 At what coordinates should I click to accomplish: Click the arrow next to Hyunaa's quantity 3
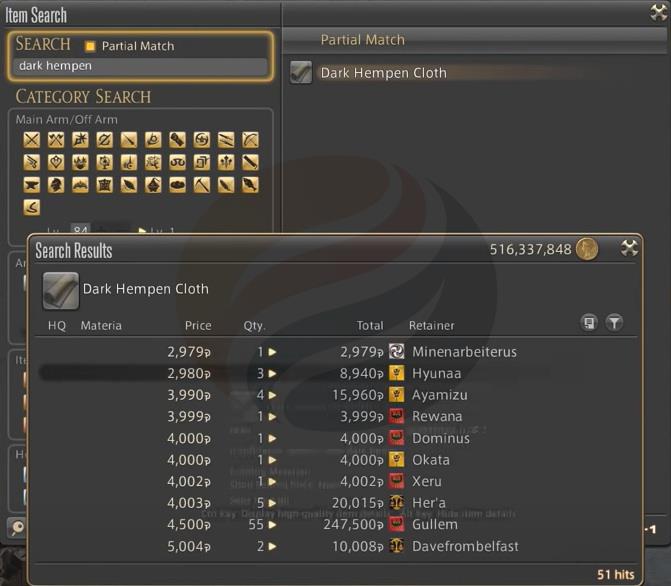click(272, 374)
